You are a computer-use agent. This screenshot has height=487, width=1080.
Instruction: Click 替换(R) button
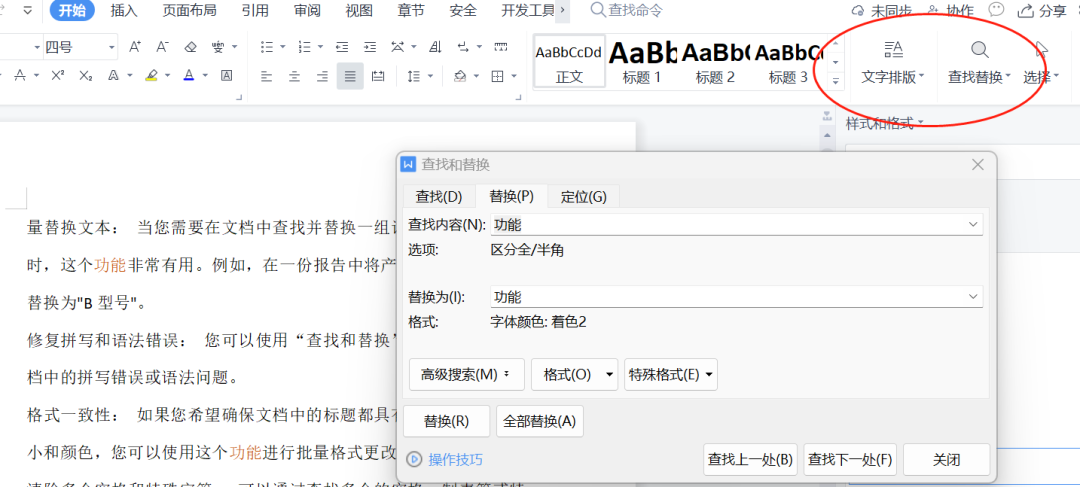tap(446, 422)
